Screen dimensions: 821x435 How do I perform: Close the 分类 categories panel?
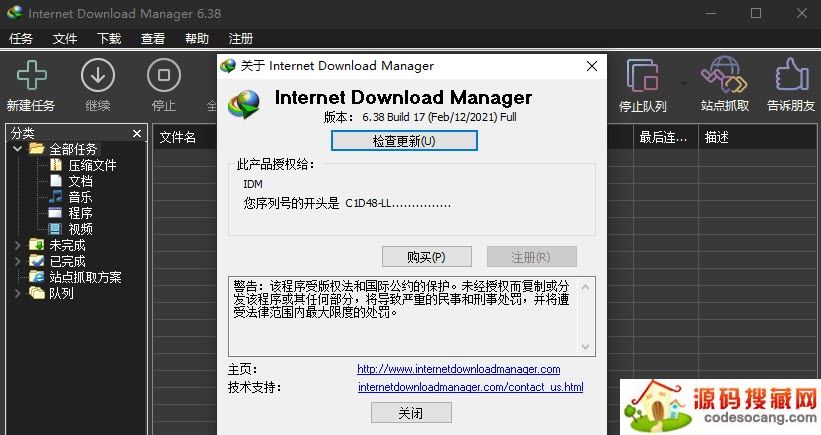[x=137, y=133]
